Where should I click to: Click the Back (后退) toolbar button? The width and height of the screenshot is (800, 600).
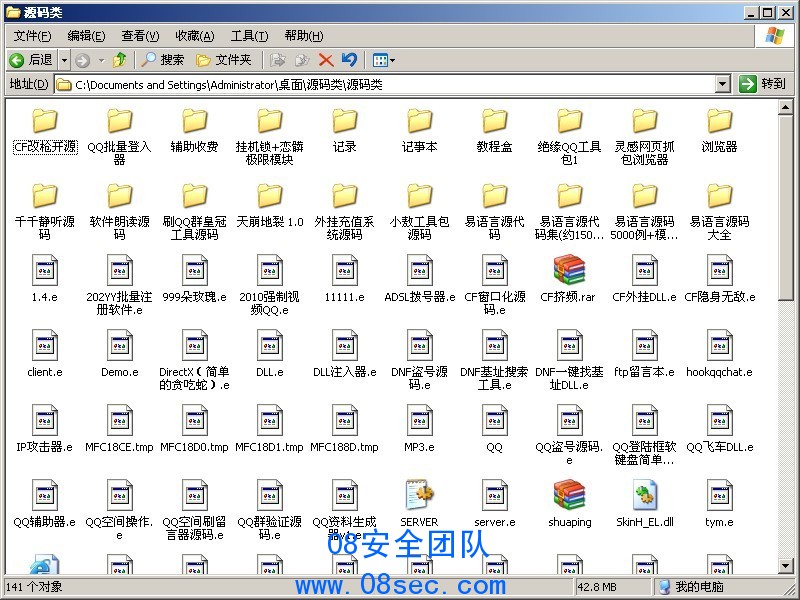coord(32,60)
